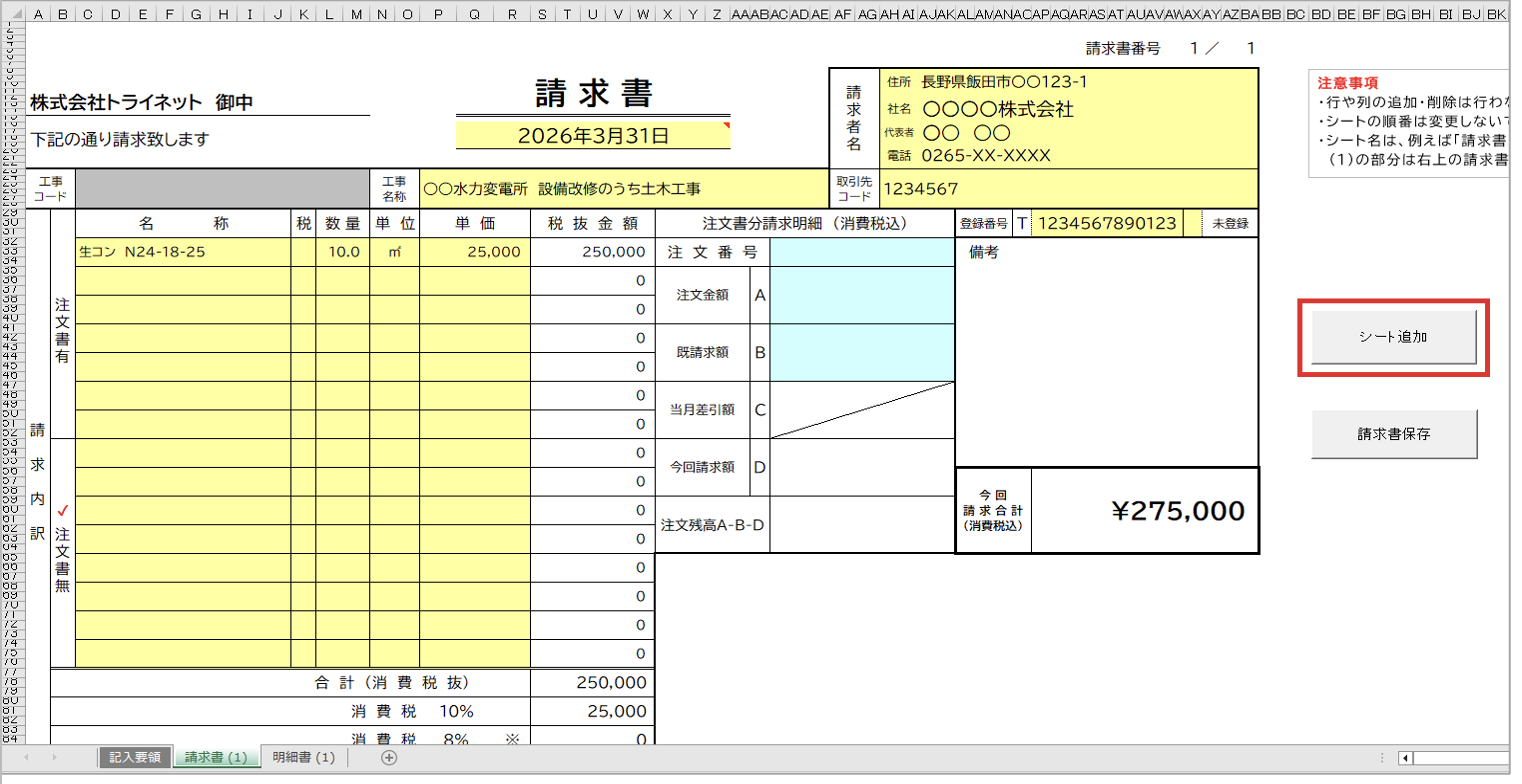Click the previous sheet tab arrow
This screenshot has width=1522, height=784.
[26, 758]
